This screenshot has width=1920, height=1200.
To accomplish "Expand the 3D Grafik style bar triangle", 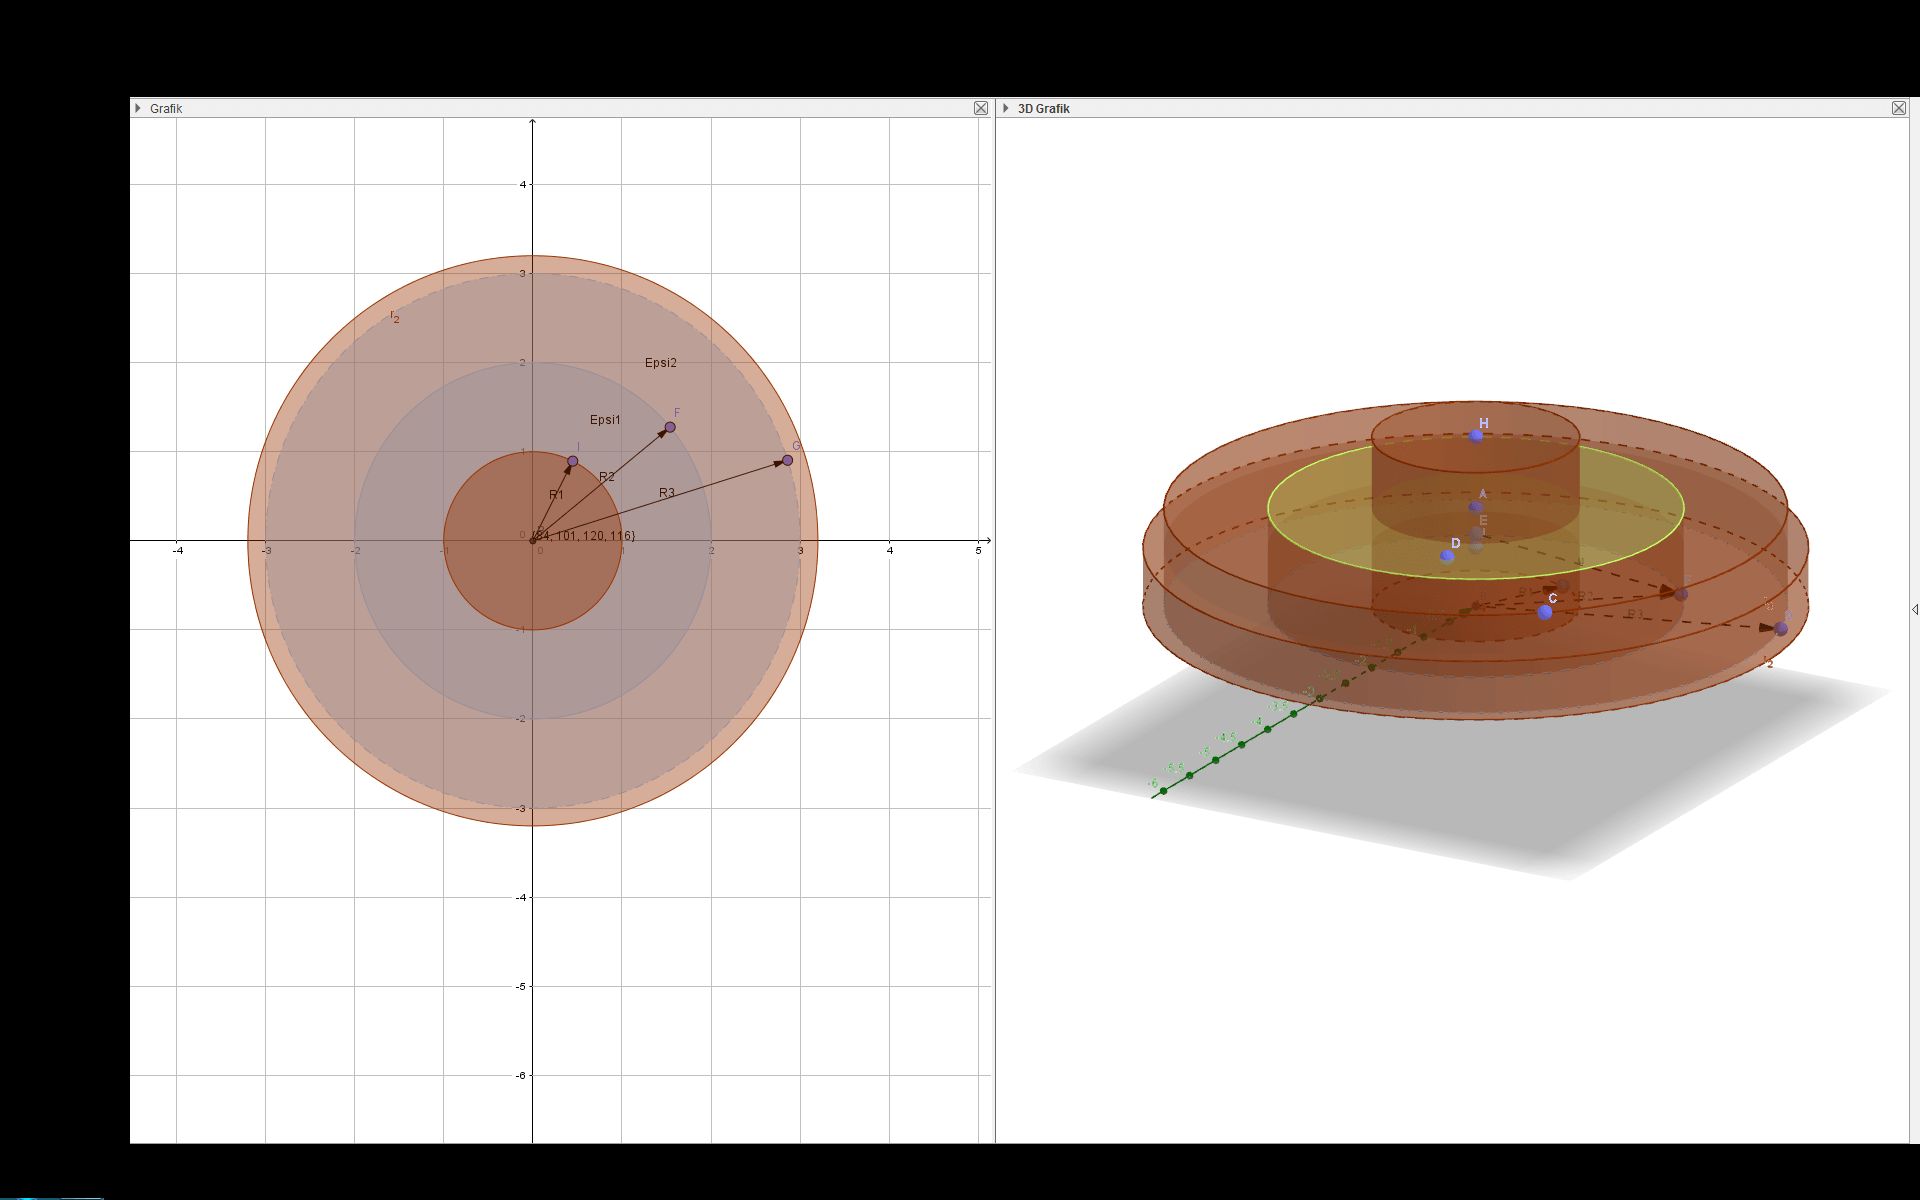I will [1005, 108].
